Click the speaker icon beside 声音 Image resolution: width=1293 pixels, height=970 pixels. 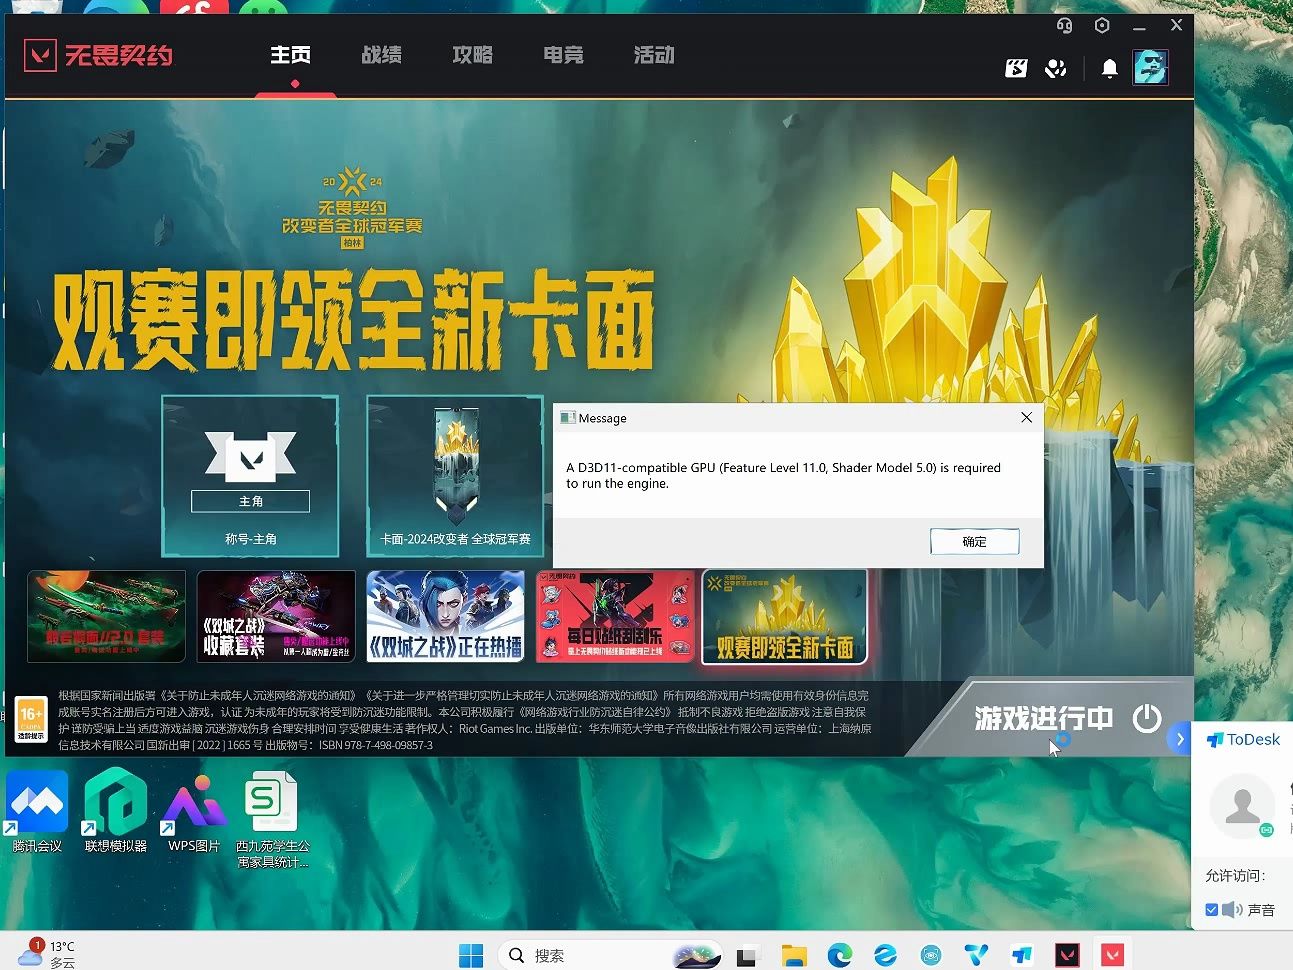[x=1232, y=909]
